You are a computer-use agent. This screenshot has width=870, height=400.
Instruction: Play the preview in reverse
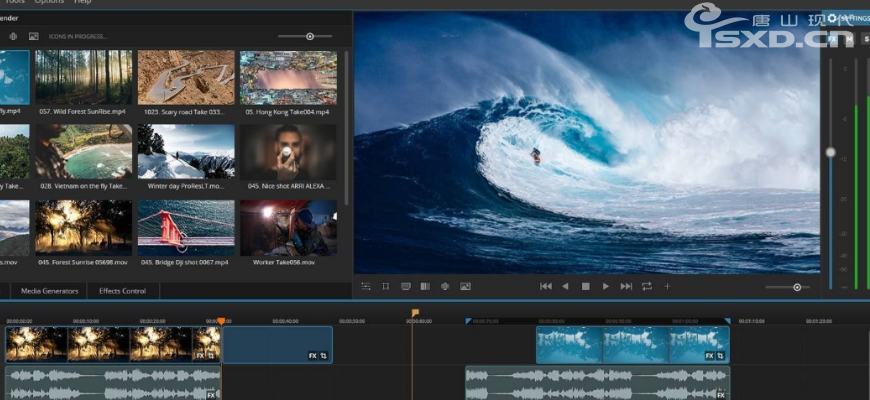point(565,286)
